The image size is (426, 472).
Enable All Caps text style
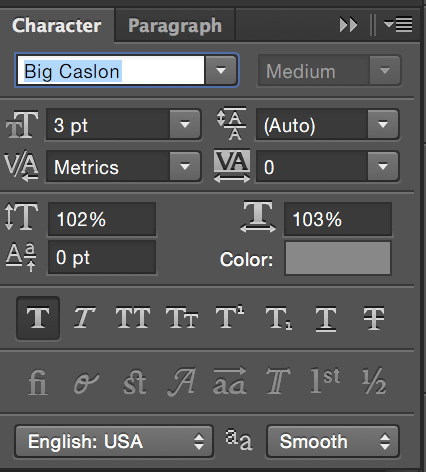tap(133, 318)
